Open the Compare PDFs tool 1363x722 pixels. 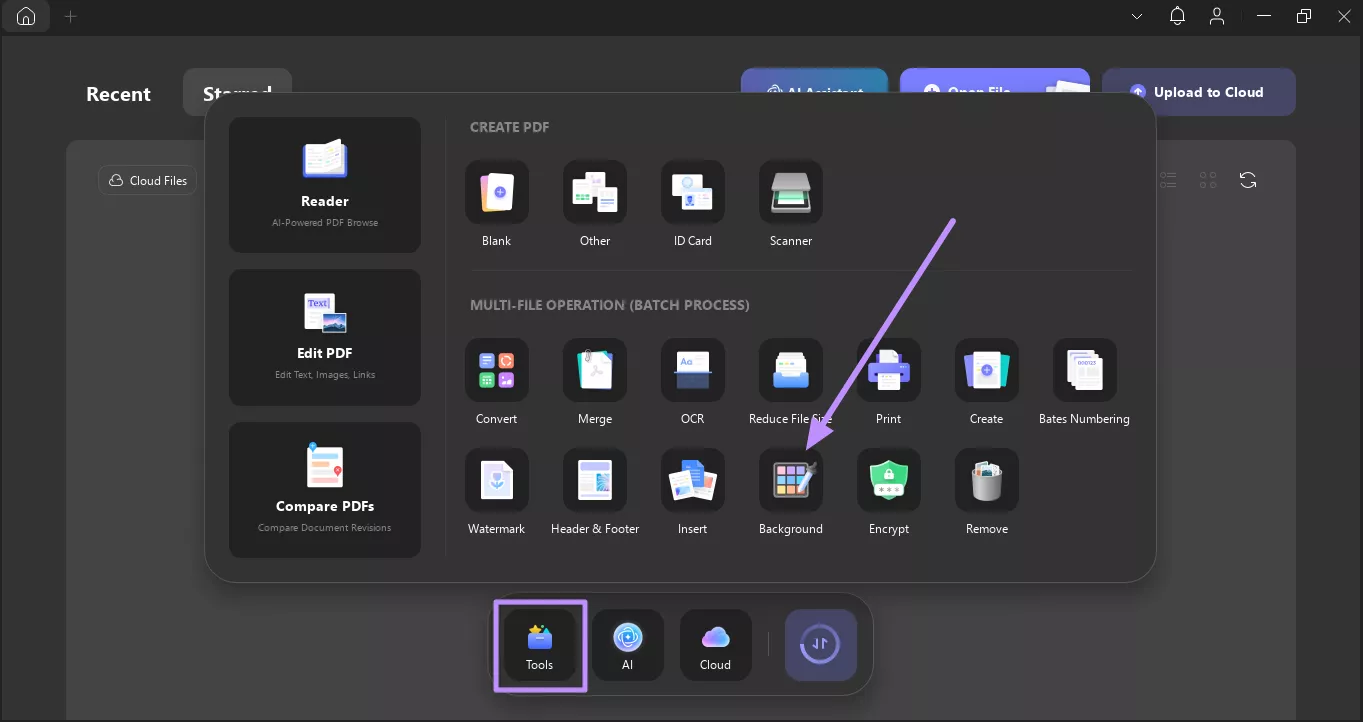click(x=324, y=490)
